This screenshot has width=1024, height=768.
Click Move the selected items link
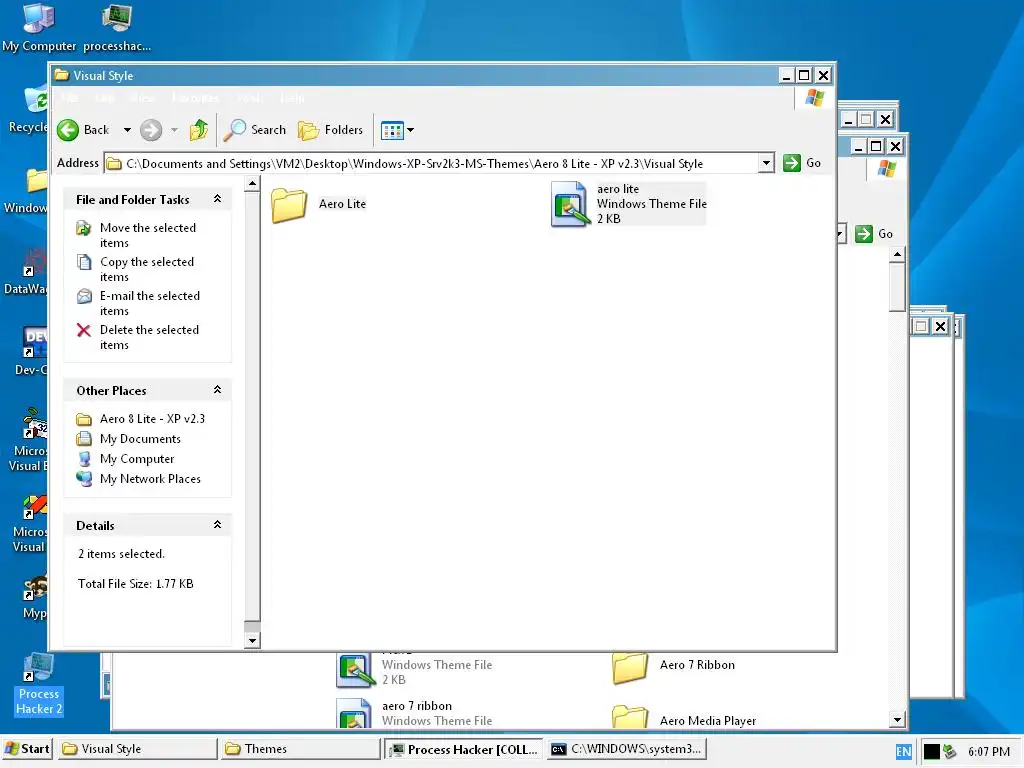click(x=148, y=235)
